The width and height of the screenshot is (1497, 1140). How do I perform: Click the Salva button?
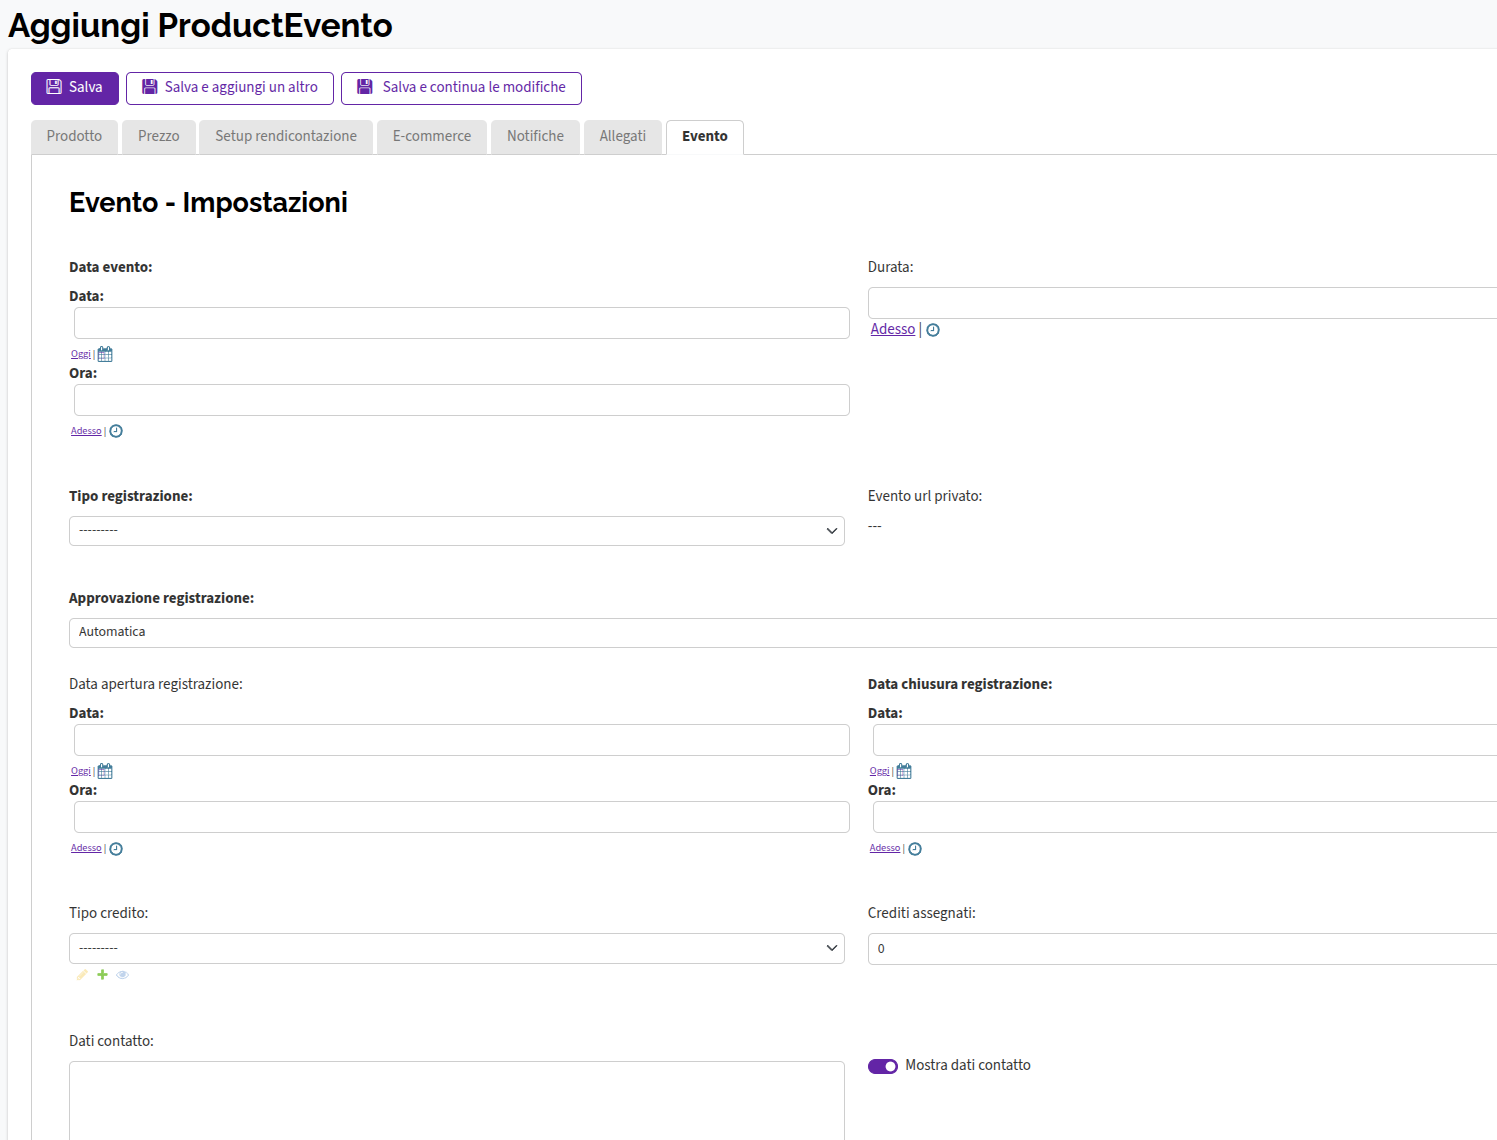[75, 88]
